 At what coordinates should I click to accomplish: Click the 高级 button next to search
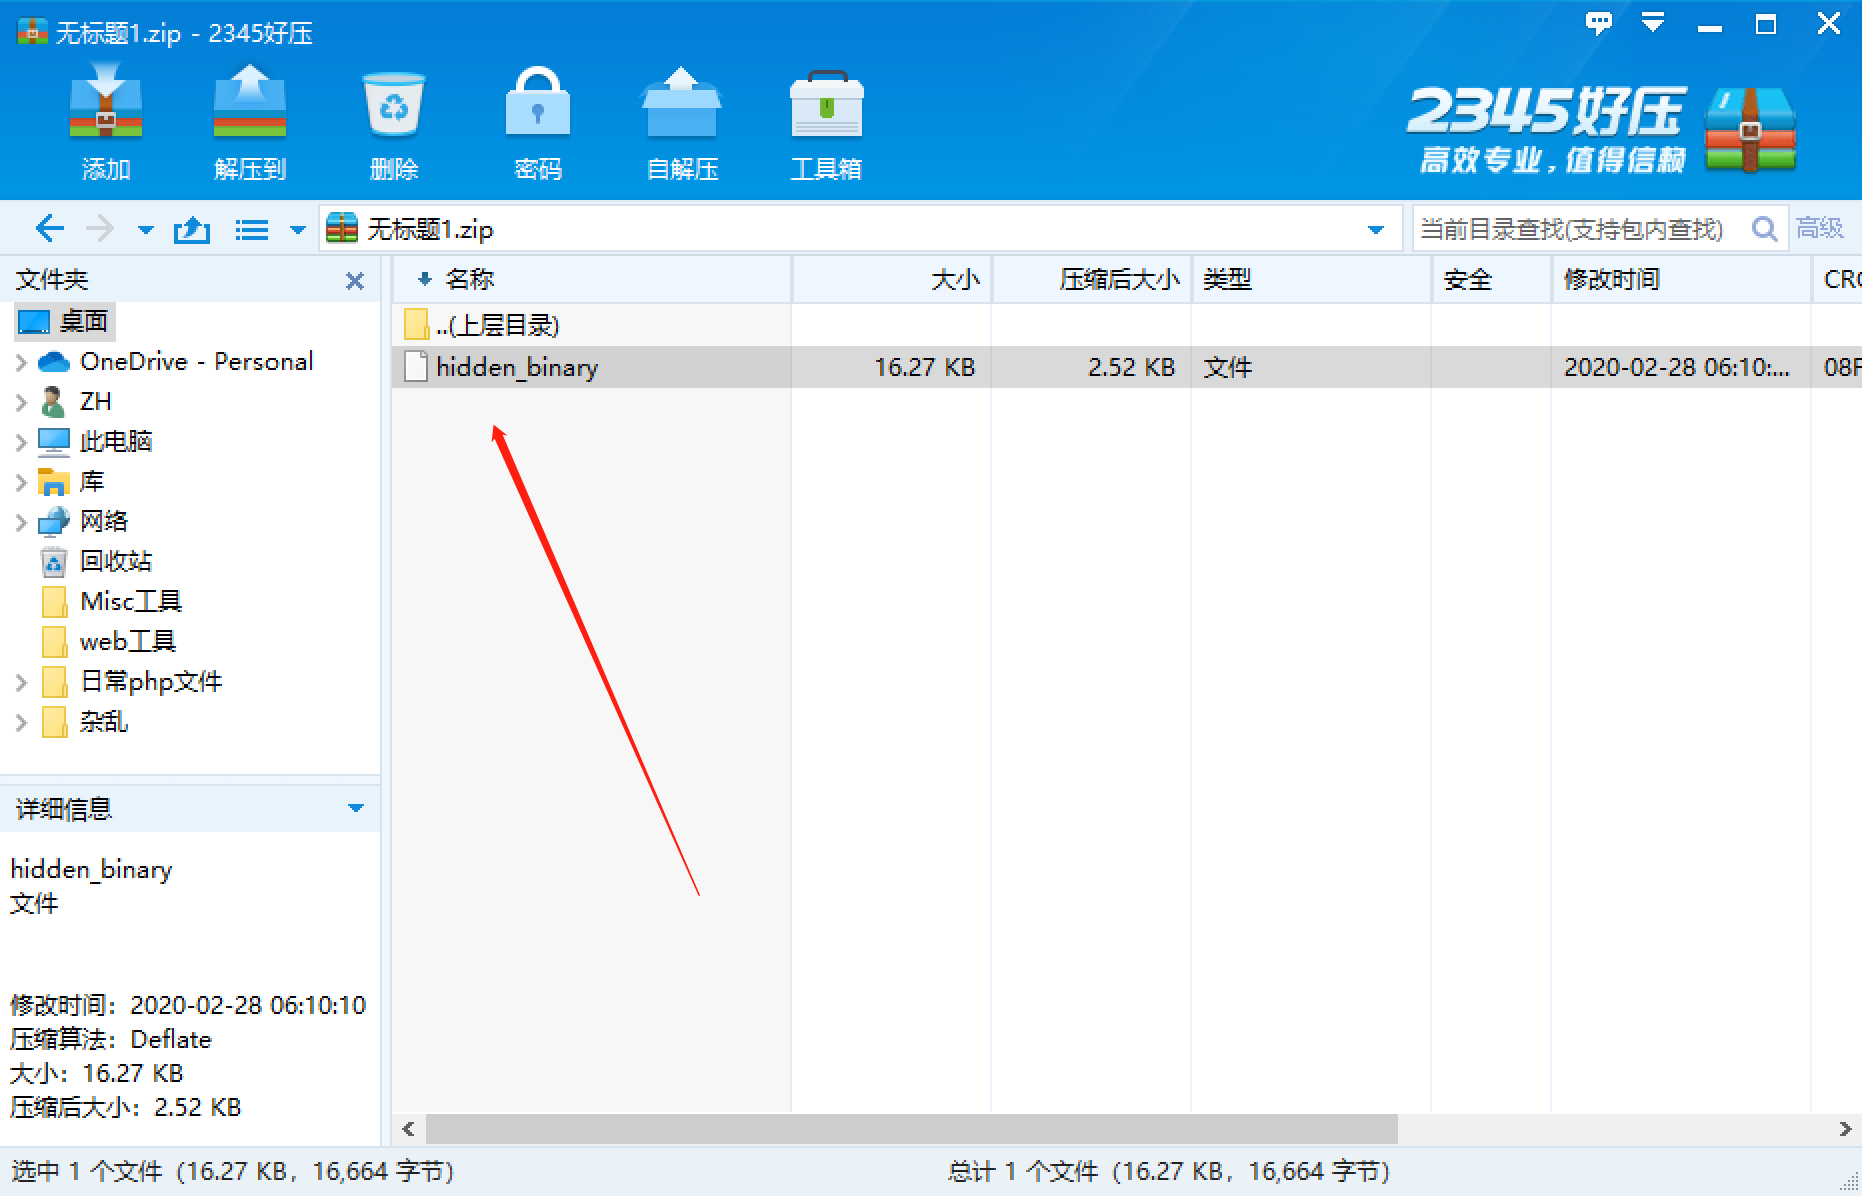click(1822, 228)
